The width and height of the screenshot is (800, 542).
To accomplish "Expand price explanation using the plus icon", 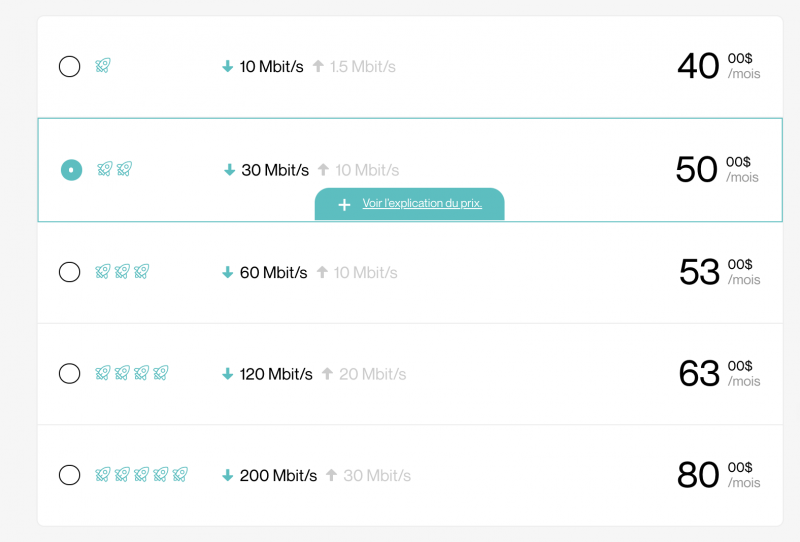I will coord(345,205).
